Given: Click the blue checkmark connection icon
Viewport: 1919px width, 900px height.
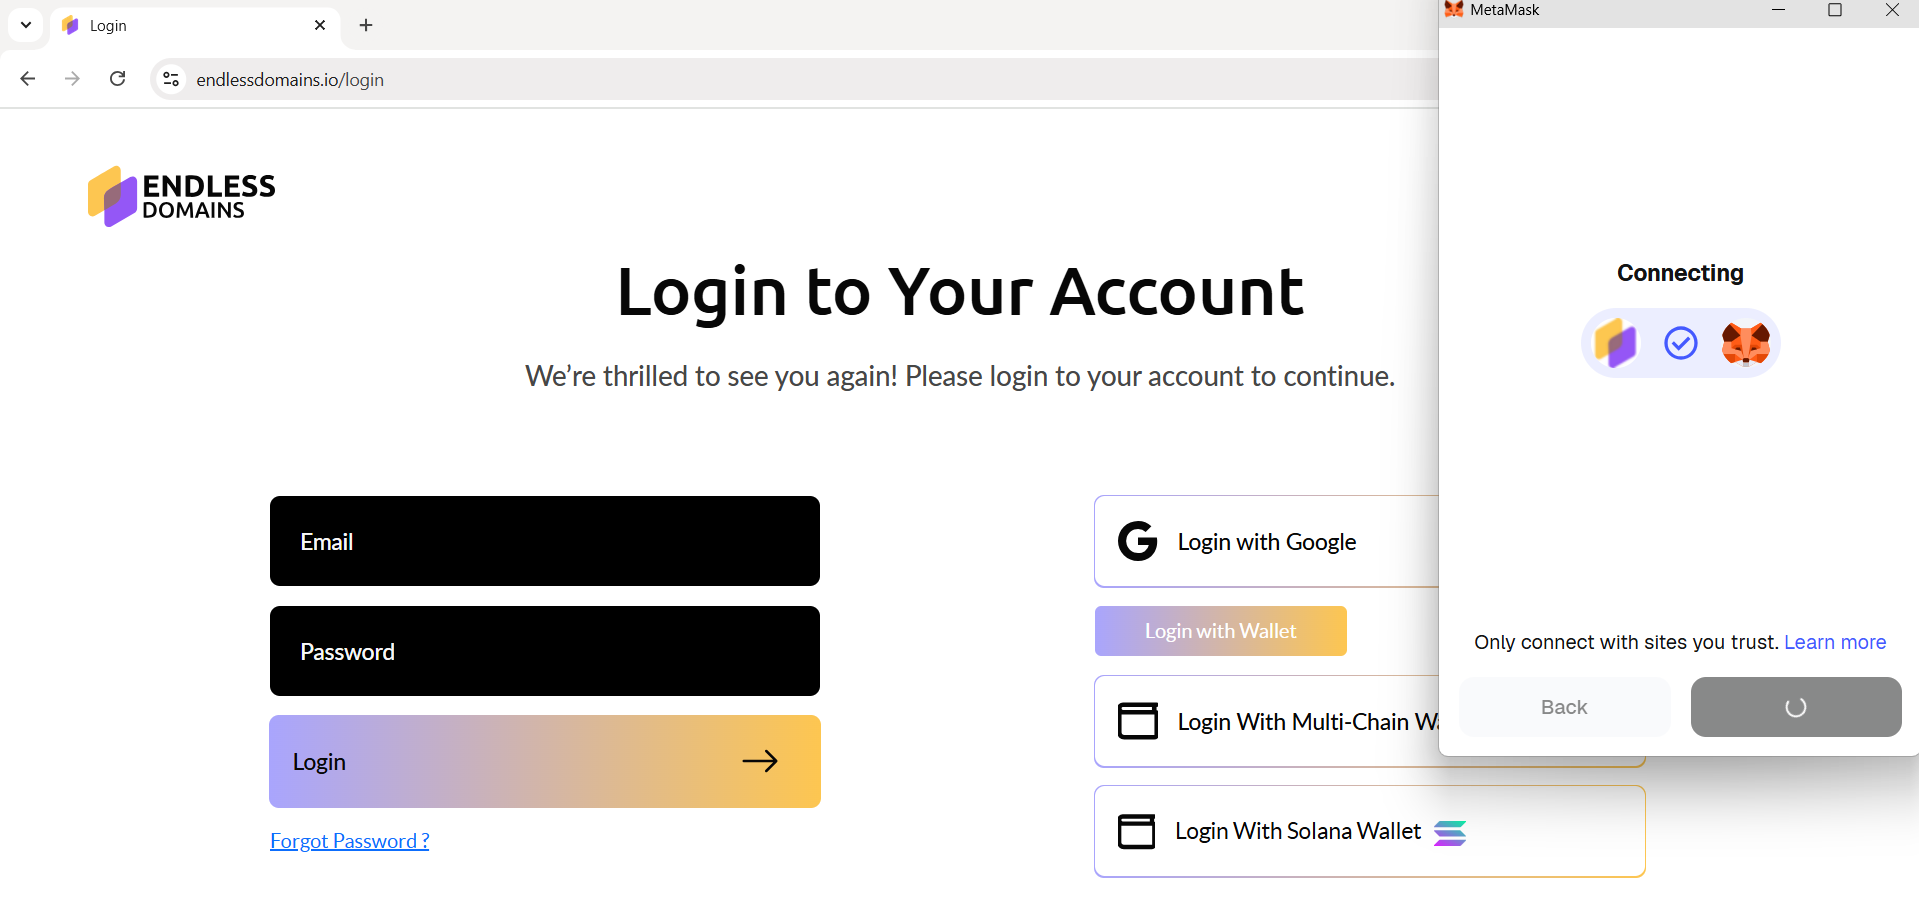Looking at the screenshot, I should [1680, 344].
